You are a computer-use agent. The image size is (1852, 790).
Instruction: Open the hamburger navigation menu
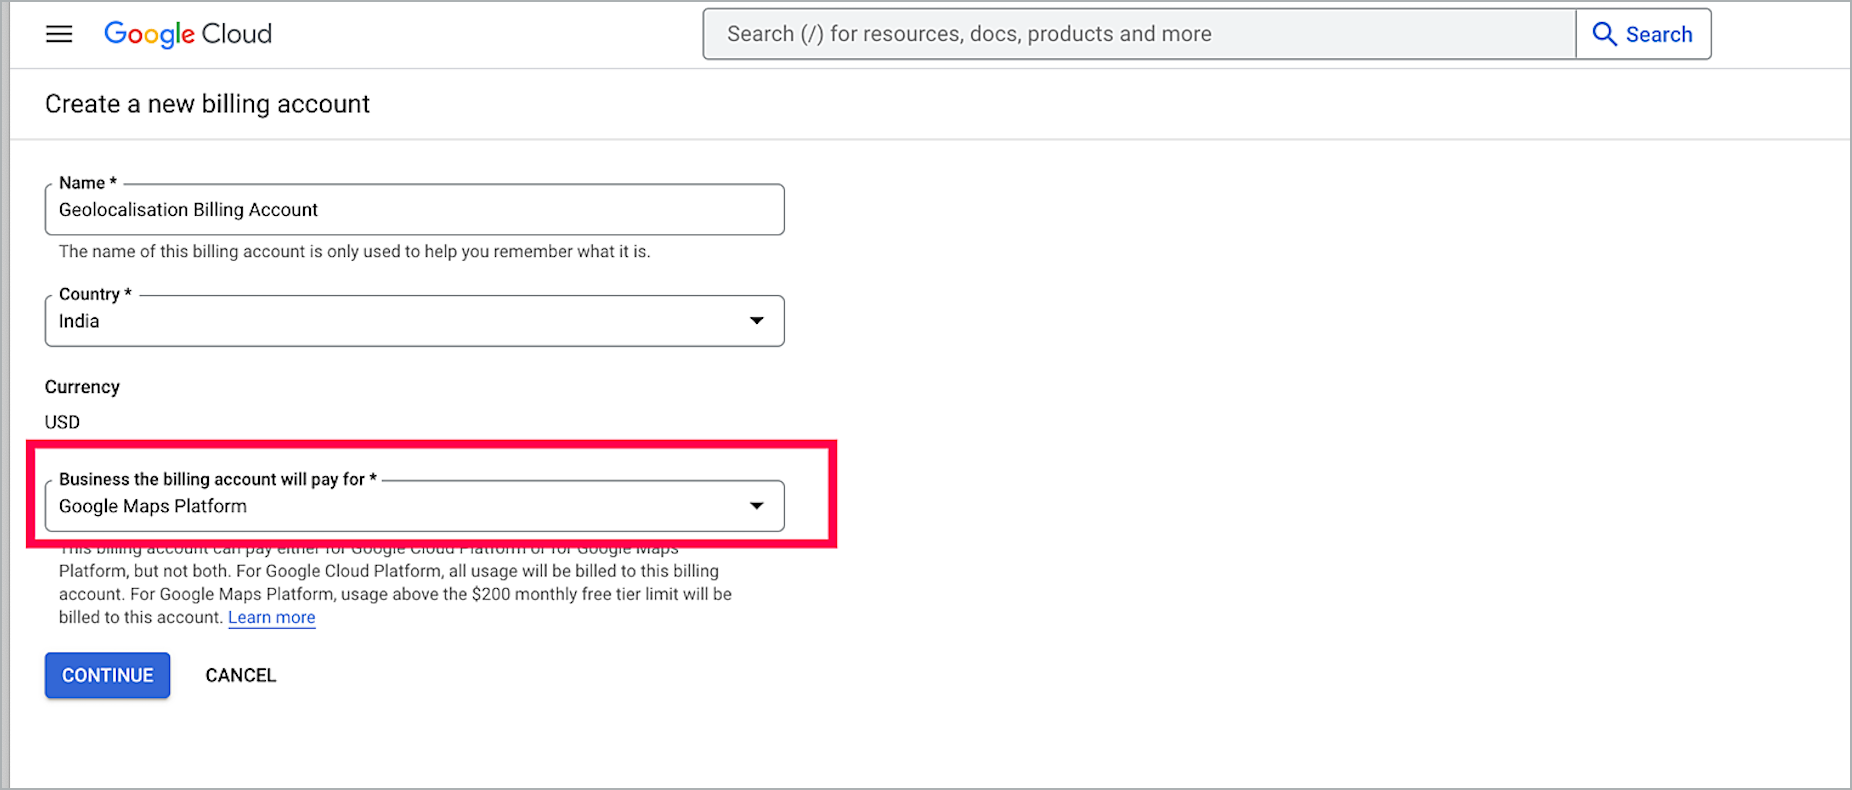pyautogui.click(x=59, y=34)
